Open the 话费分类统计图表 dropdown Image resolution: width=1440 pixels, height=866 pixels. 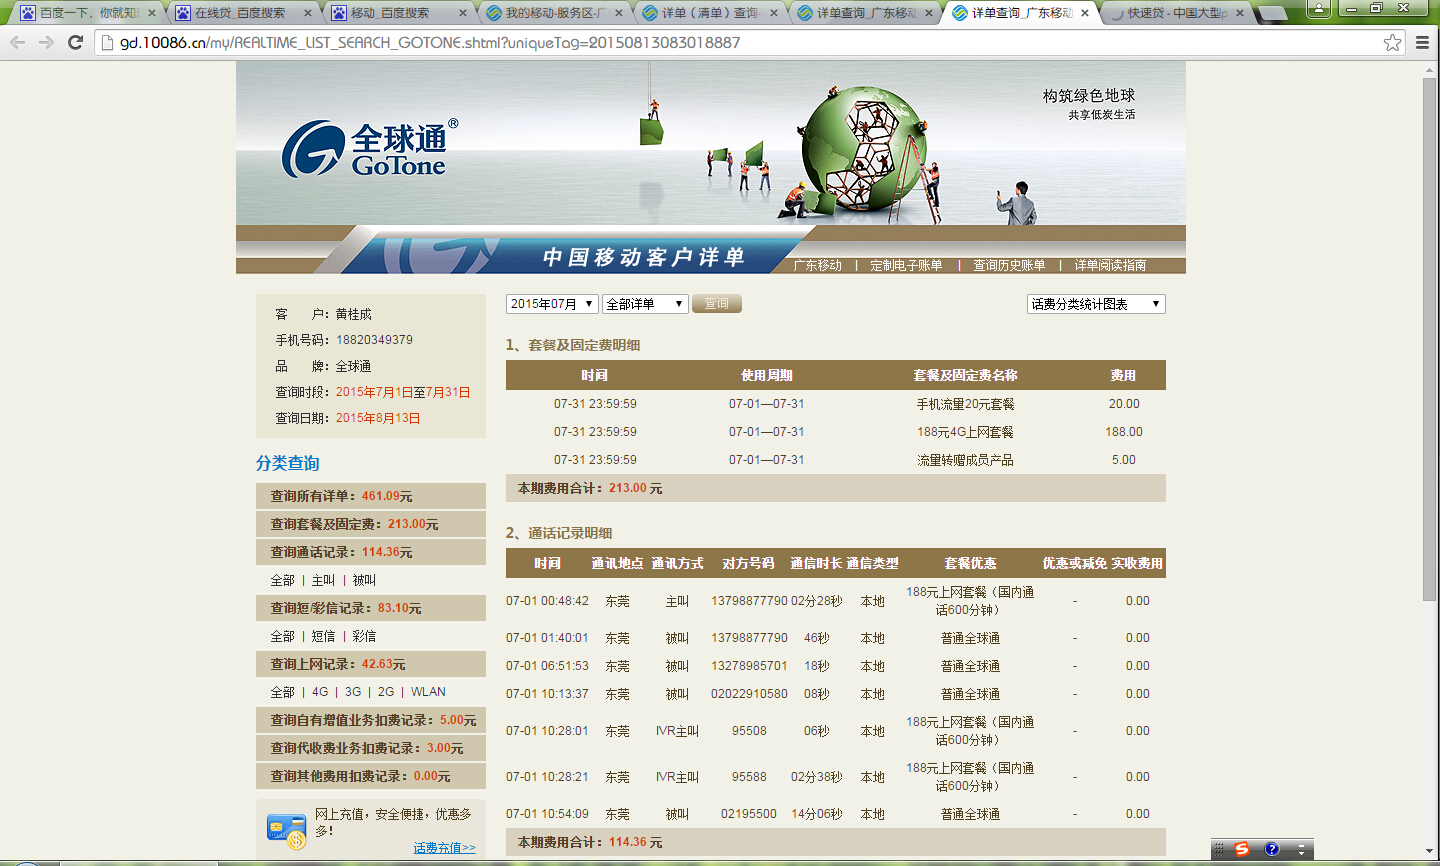[1096, 304]
